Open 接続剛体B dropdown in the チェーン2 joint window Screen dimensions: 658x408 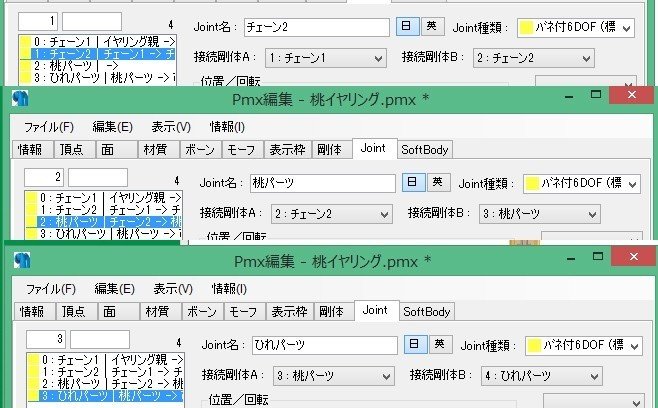pyautogui.click(x=533, y=58)
